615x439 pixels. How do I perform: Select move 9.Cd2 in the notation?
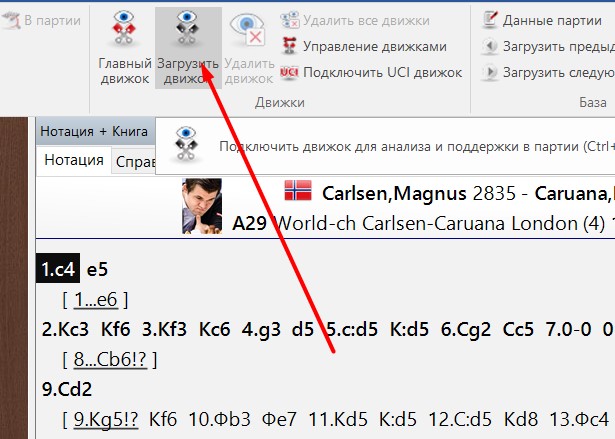click(x=67, y=389)
